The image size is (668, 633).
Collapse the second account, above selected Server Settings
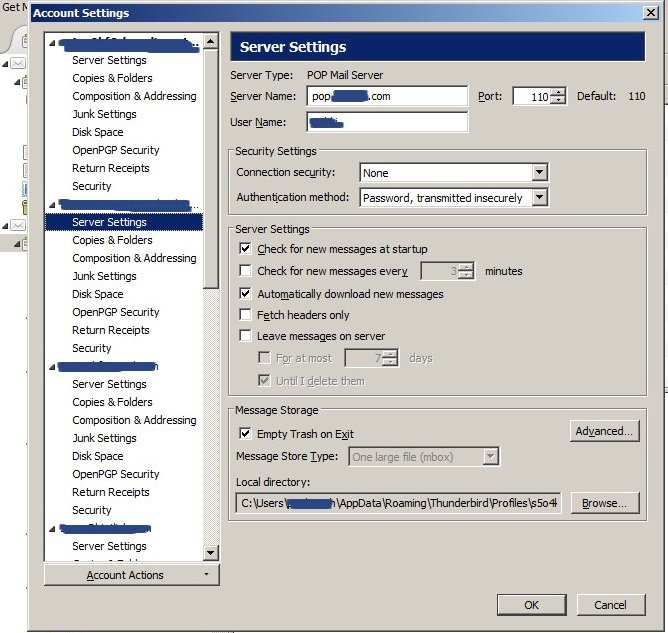pos(52,205)
